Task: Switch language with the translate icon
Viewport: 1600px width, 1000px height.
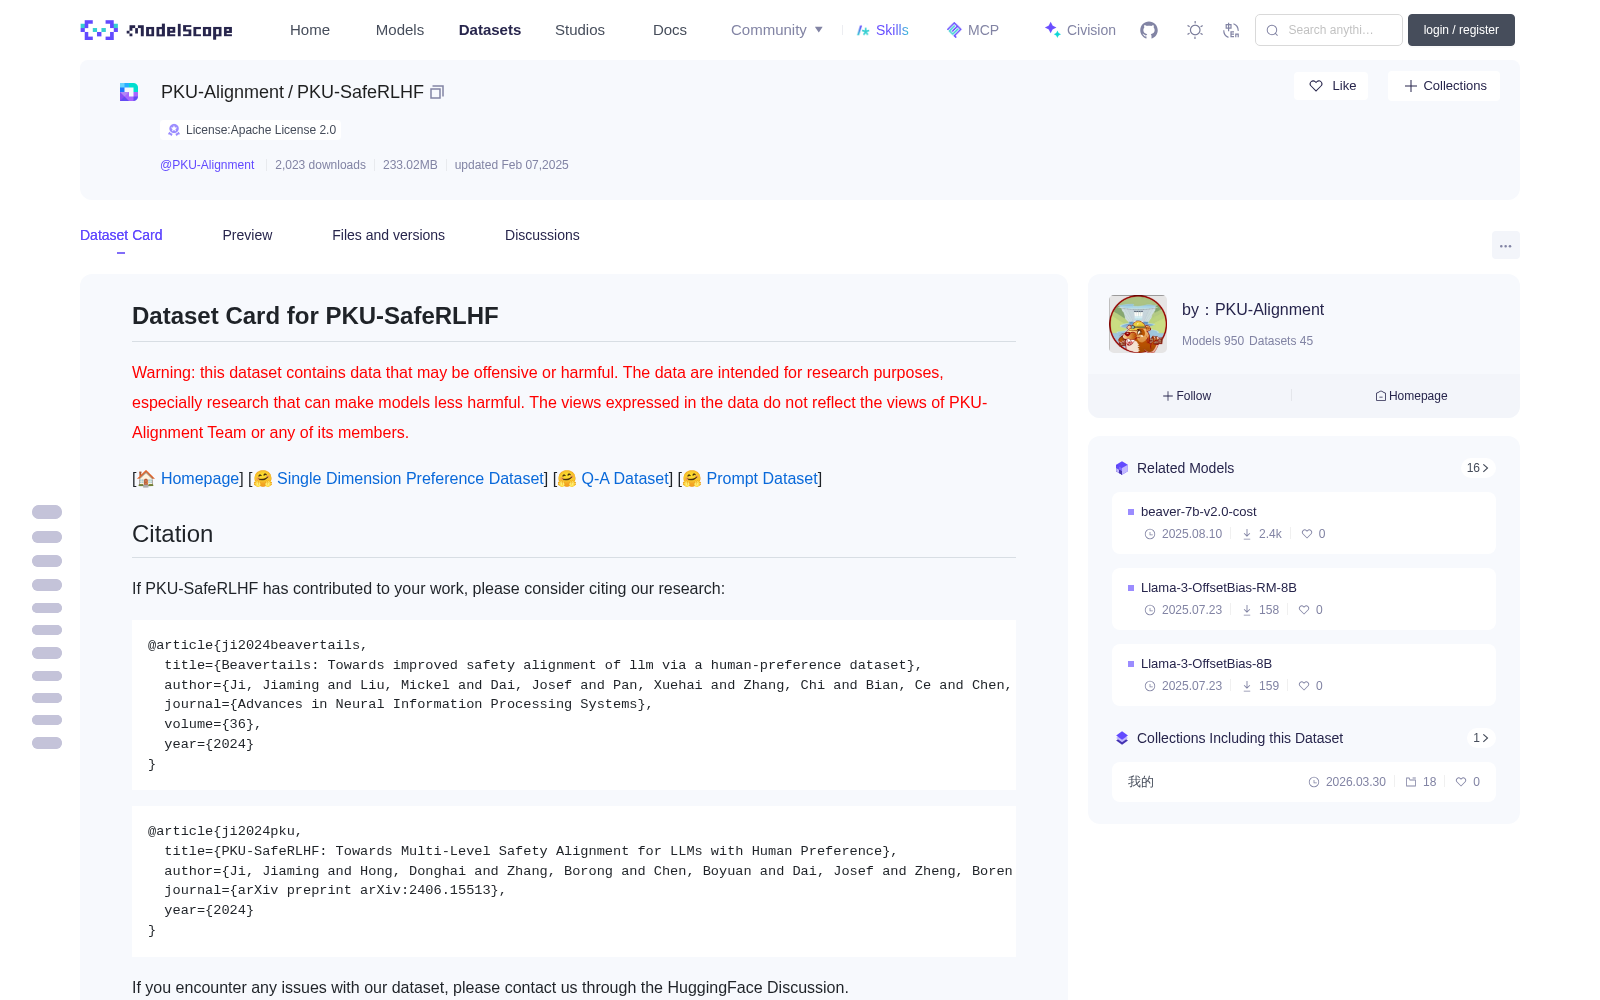Action: click(1231, 30)
